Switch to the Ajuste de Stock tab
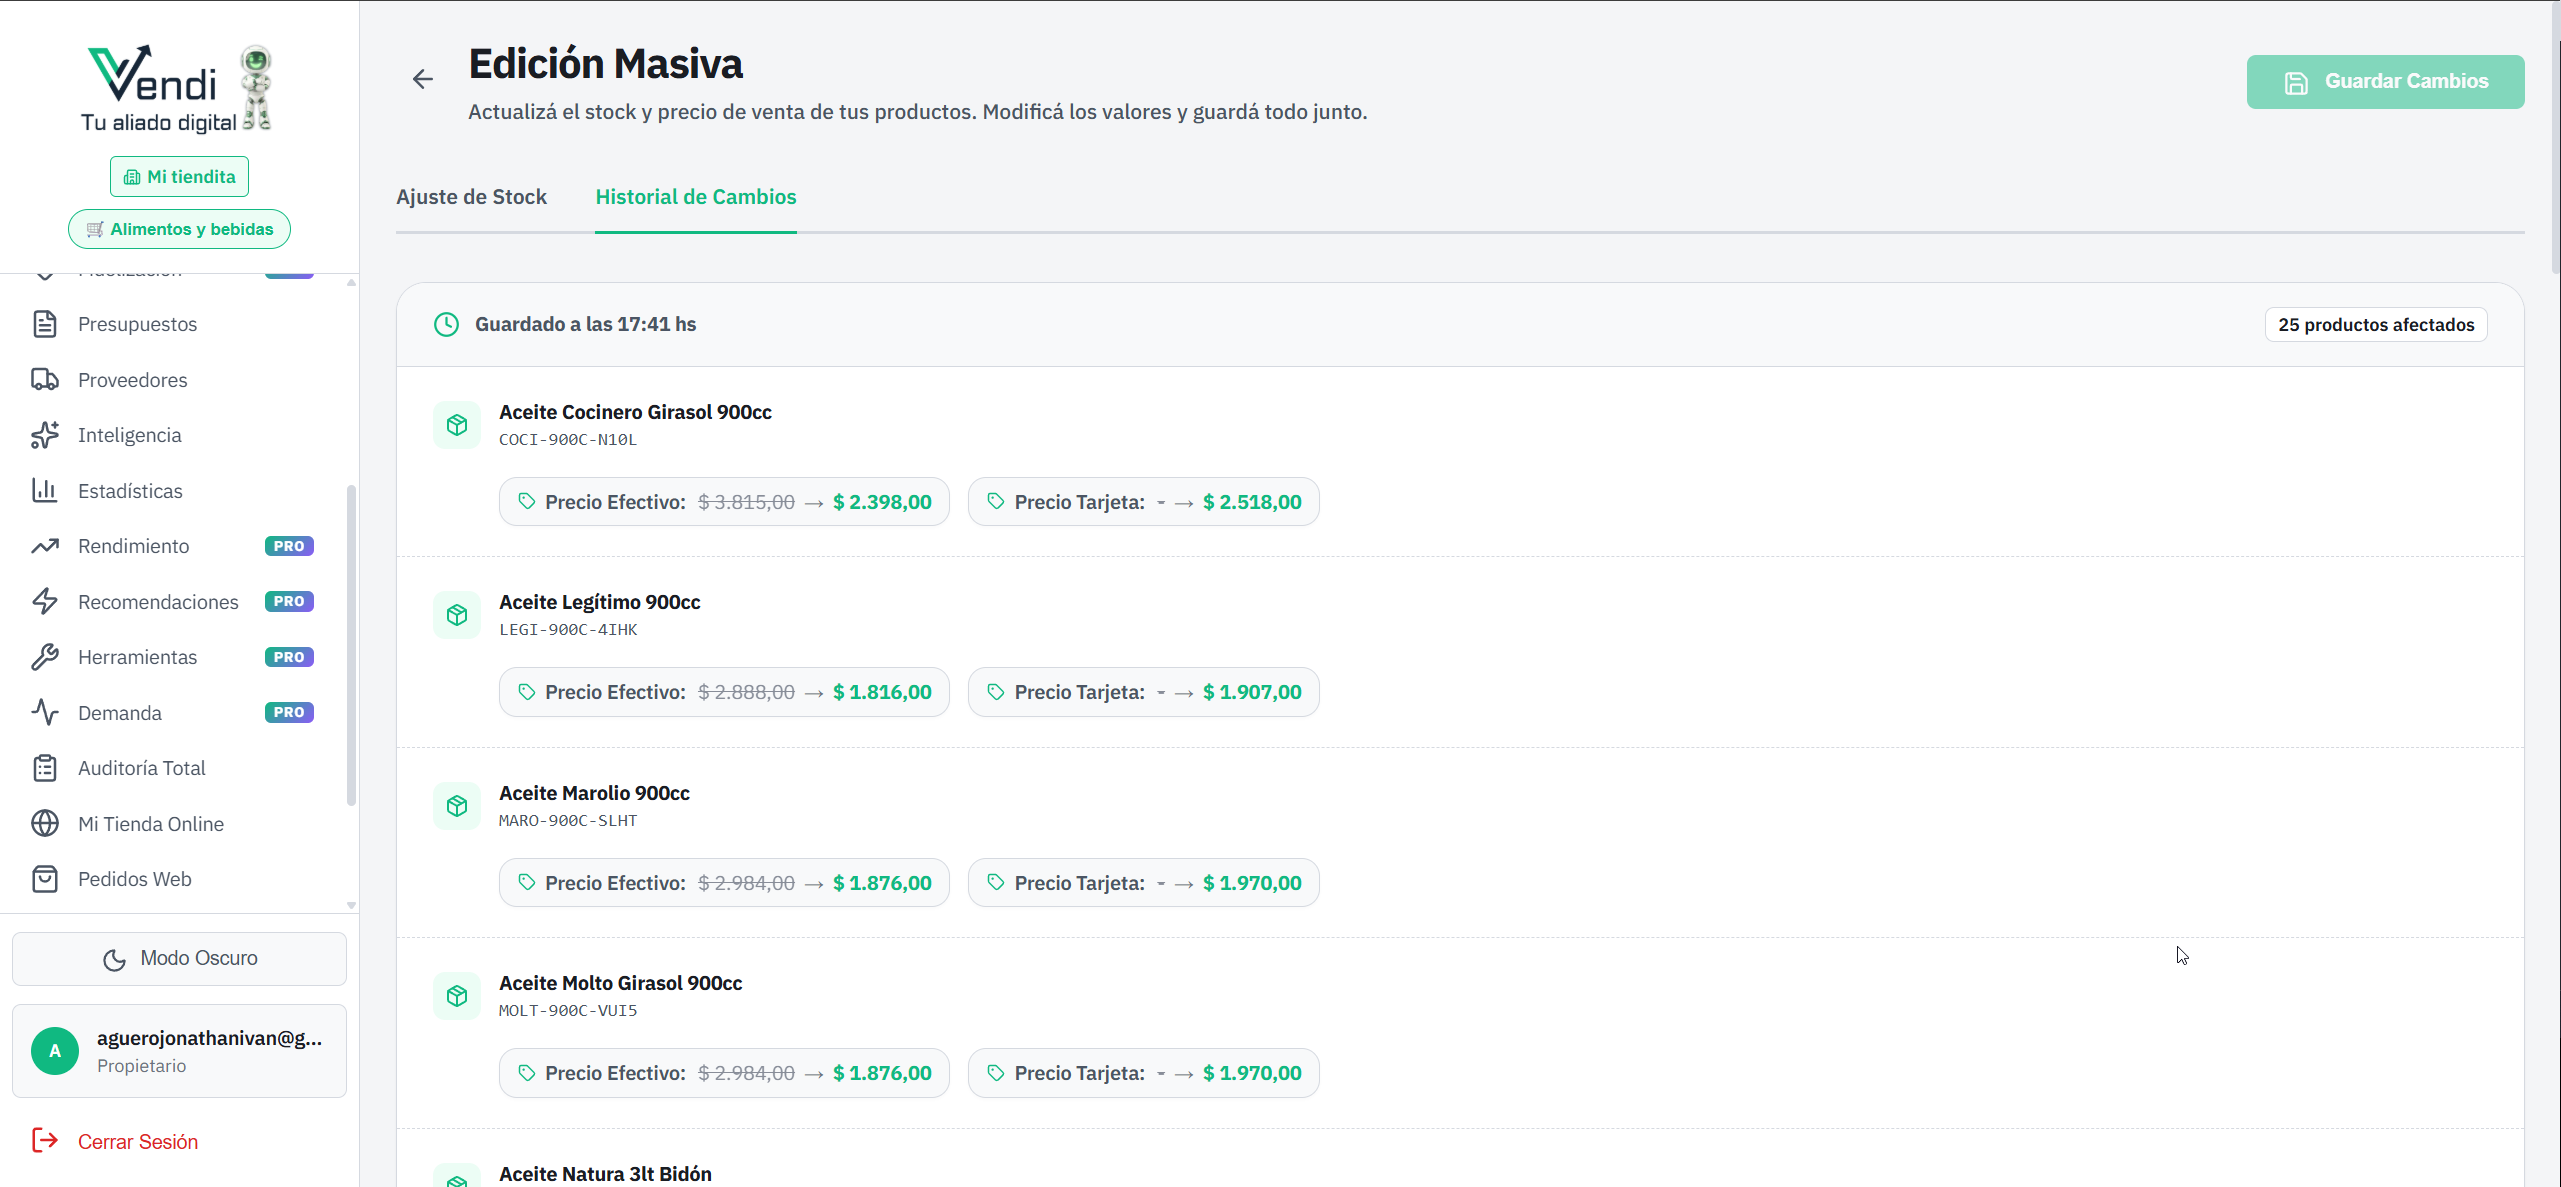2561x1187 pixels. coord(471,197)
